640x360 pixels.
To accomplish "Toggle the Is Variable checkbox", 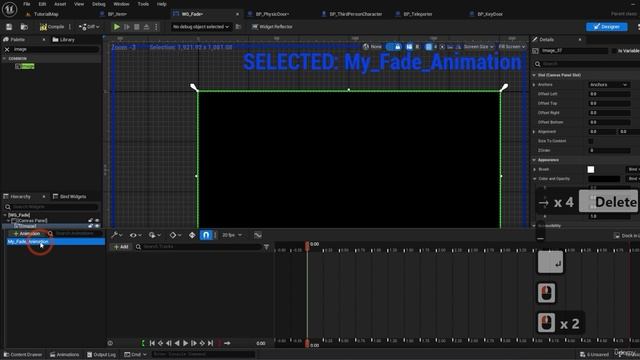I will click(x=614, y=51).
